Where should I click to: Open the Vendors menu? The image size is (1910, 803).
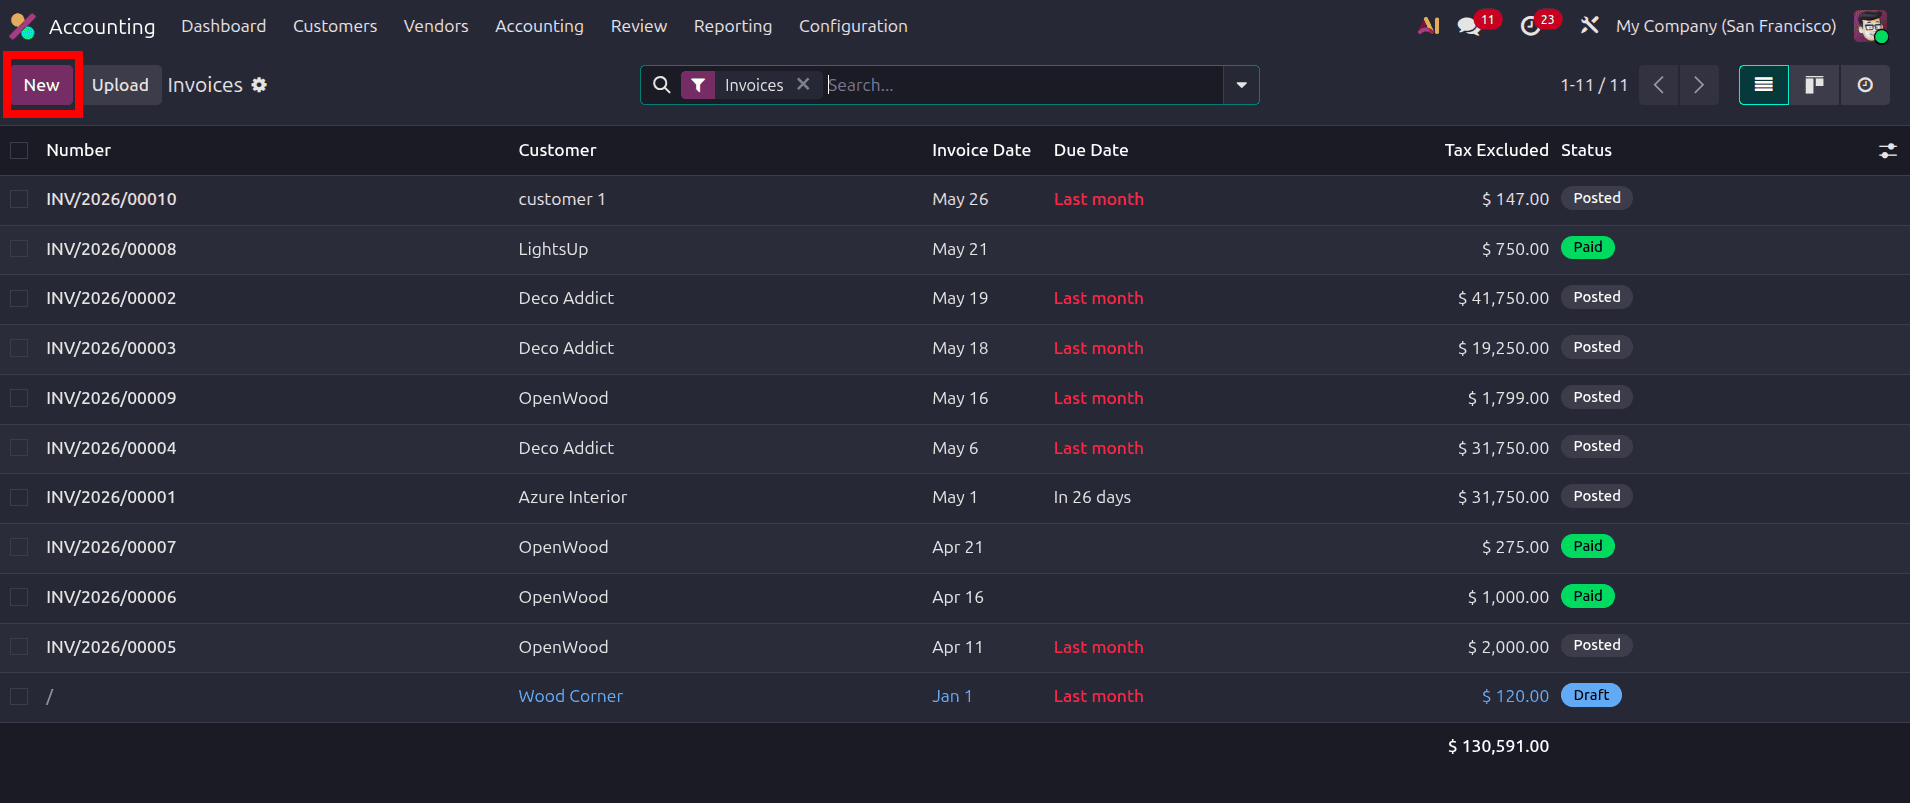436,26
